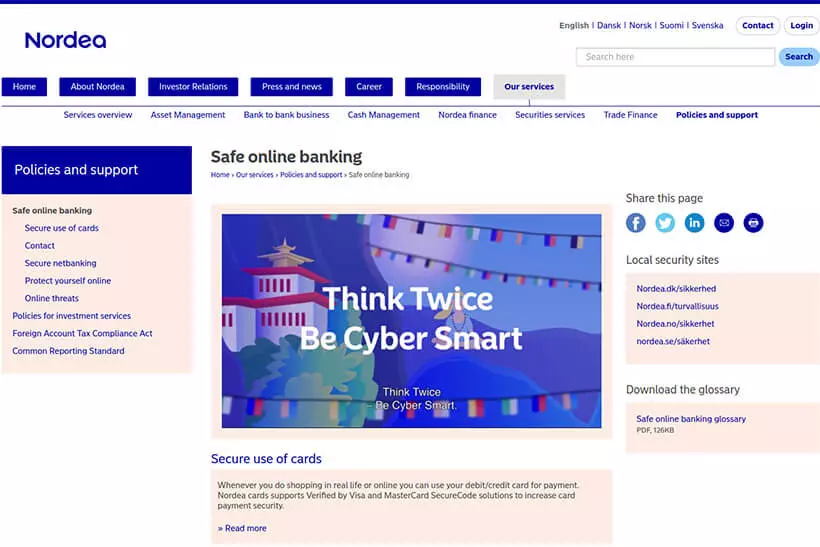Download Safe online banking glossary PDF
Viewport: 820px width, 547px height.
[x=690, y=419]
